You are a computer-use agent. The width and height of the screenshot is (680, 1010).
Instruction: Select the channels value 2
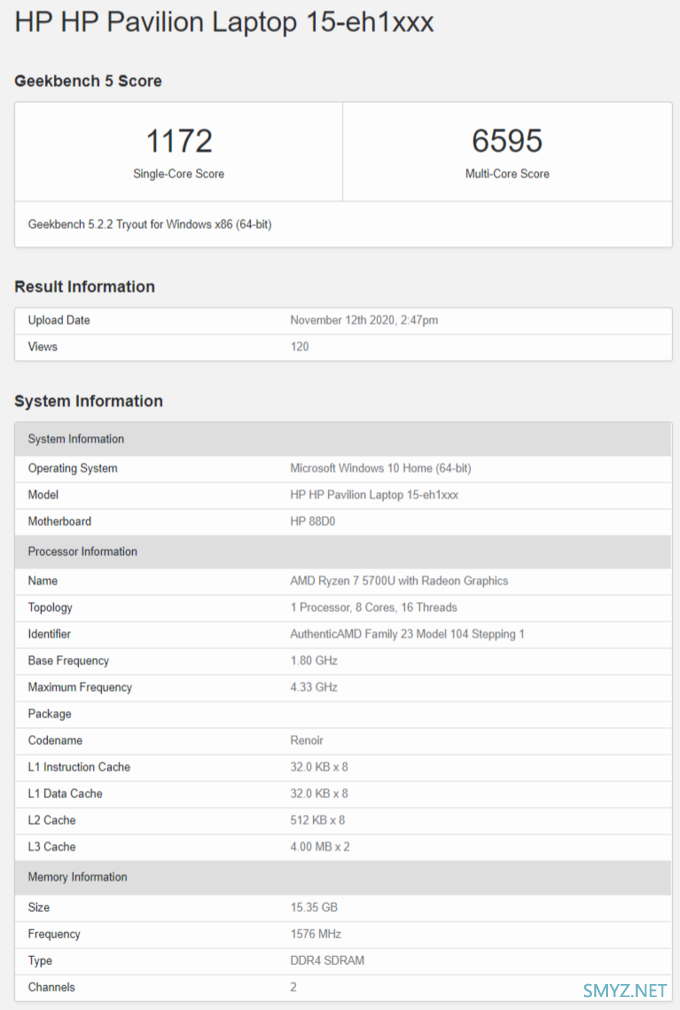click(x=294, y=987)
